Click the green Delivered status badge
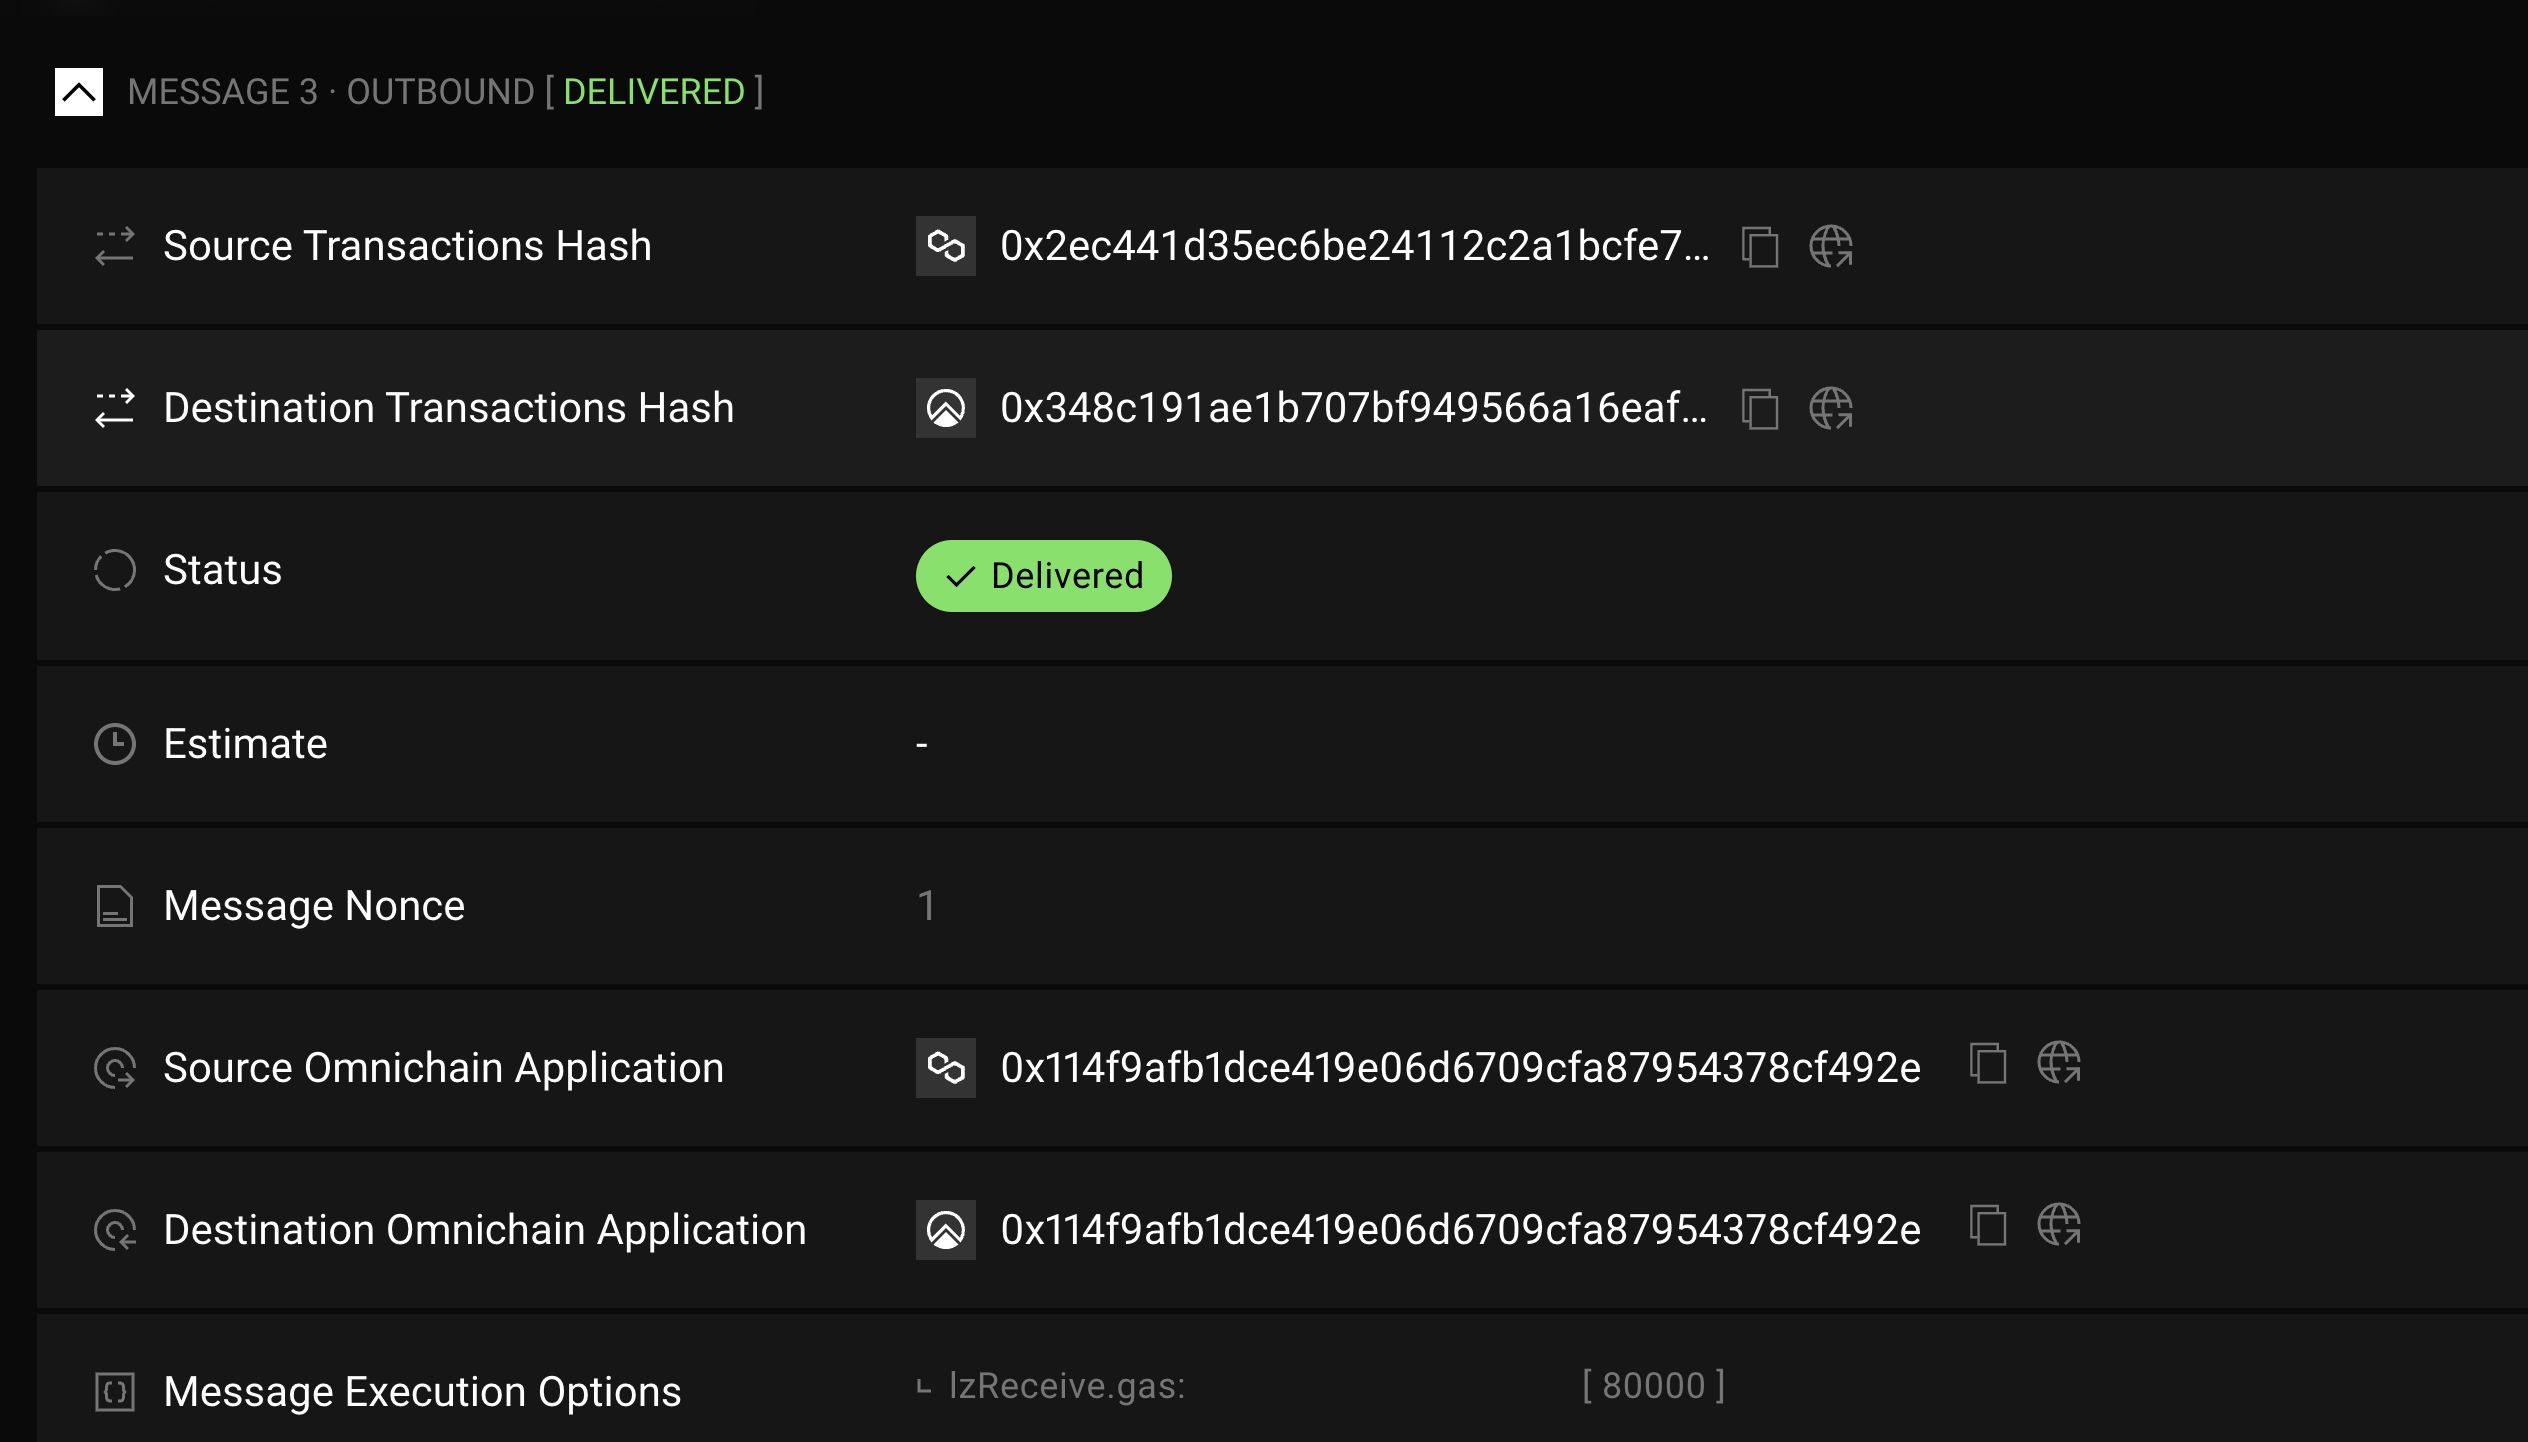This screenshot has width=2528, height=1442. pos(1044,576)
